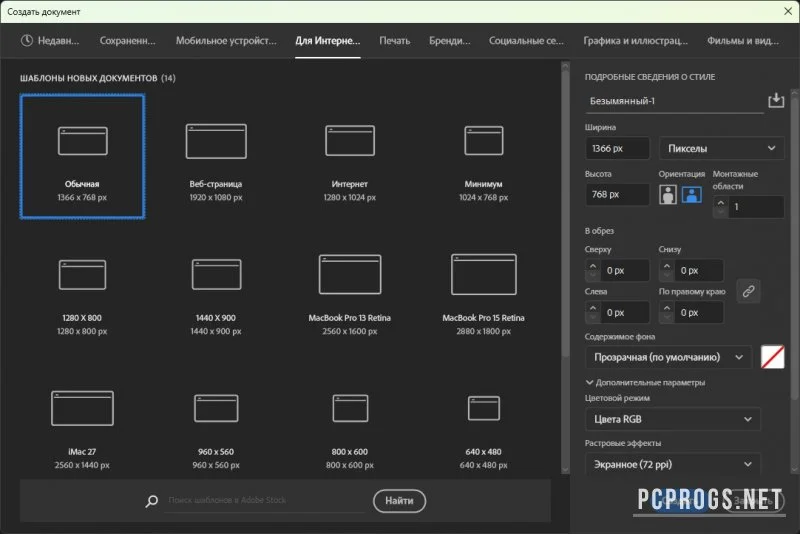Screen dimensions: 800x534
Task: Set landscape orientation
Action: tap(692, 194)
